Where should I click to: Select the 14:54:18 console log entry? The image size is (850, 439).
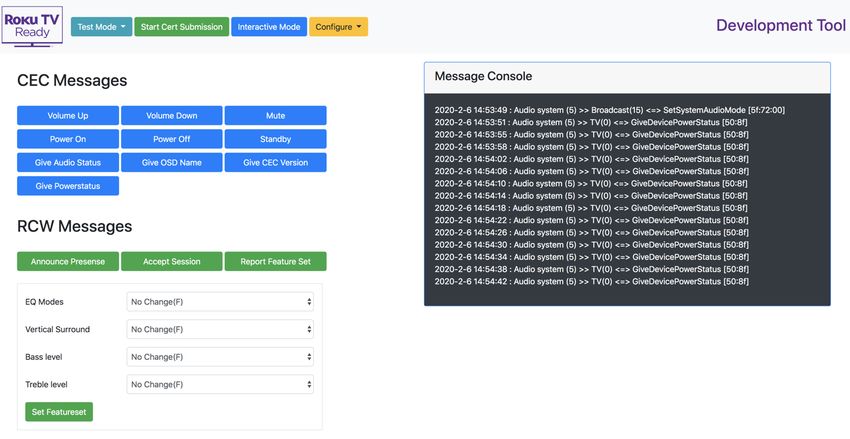(591, 208)
